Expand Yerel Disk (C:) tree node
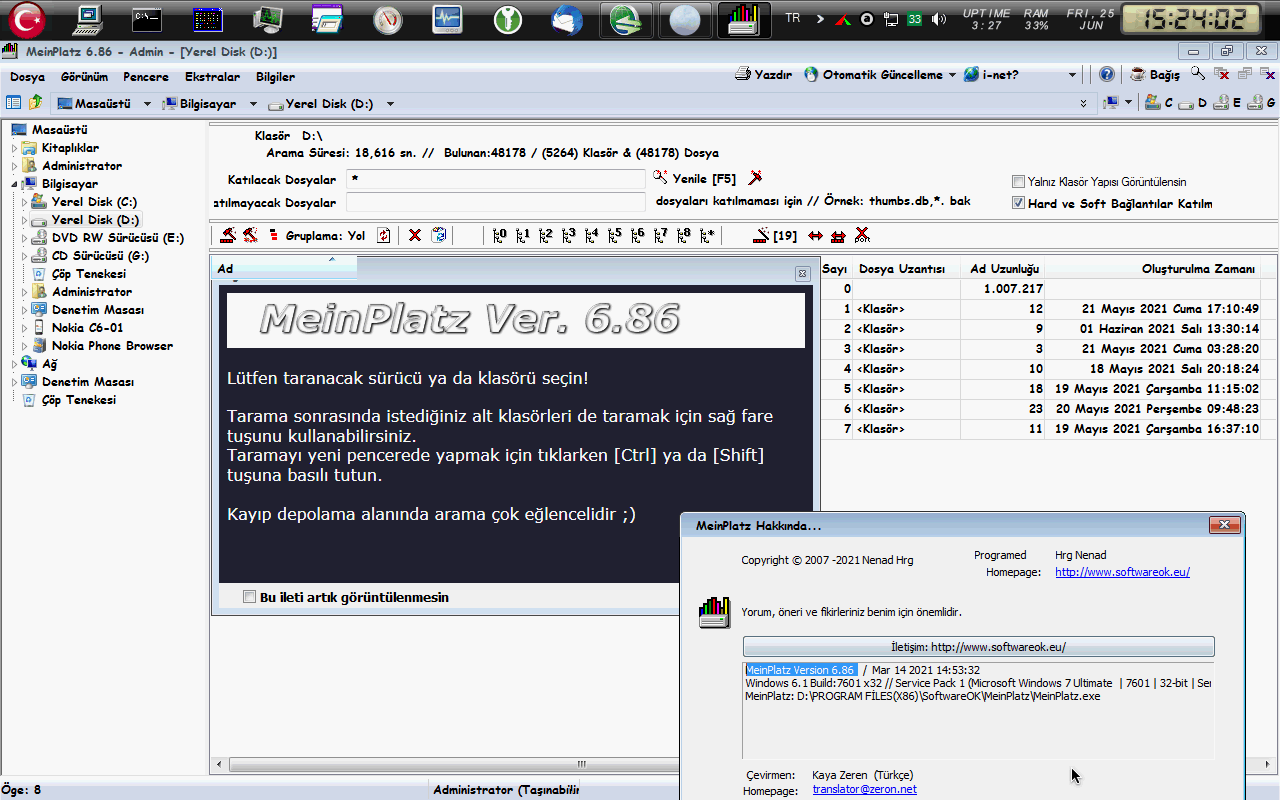 [25, 202]
